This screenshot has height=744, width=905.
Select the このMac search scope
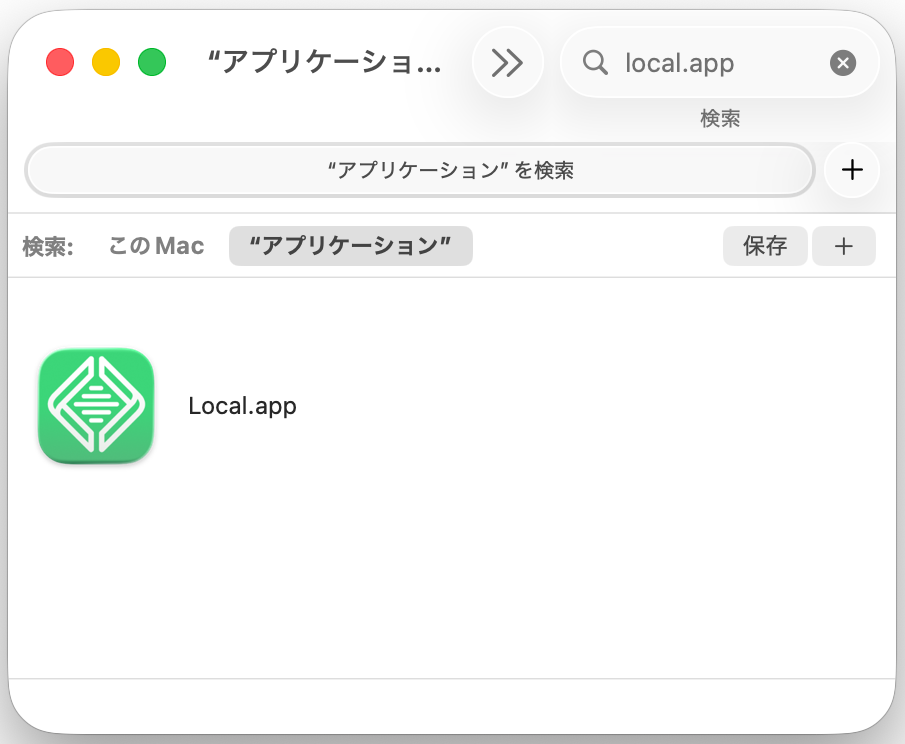point(156,246)
